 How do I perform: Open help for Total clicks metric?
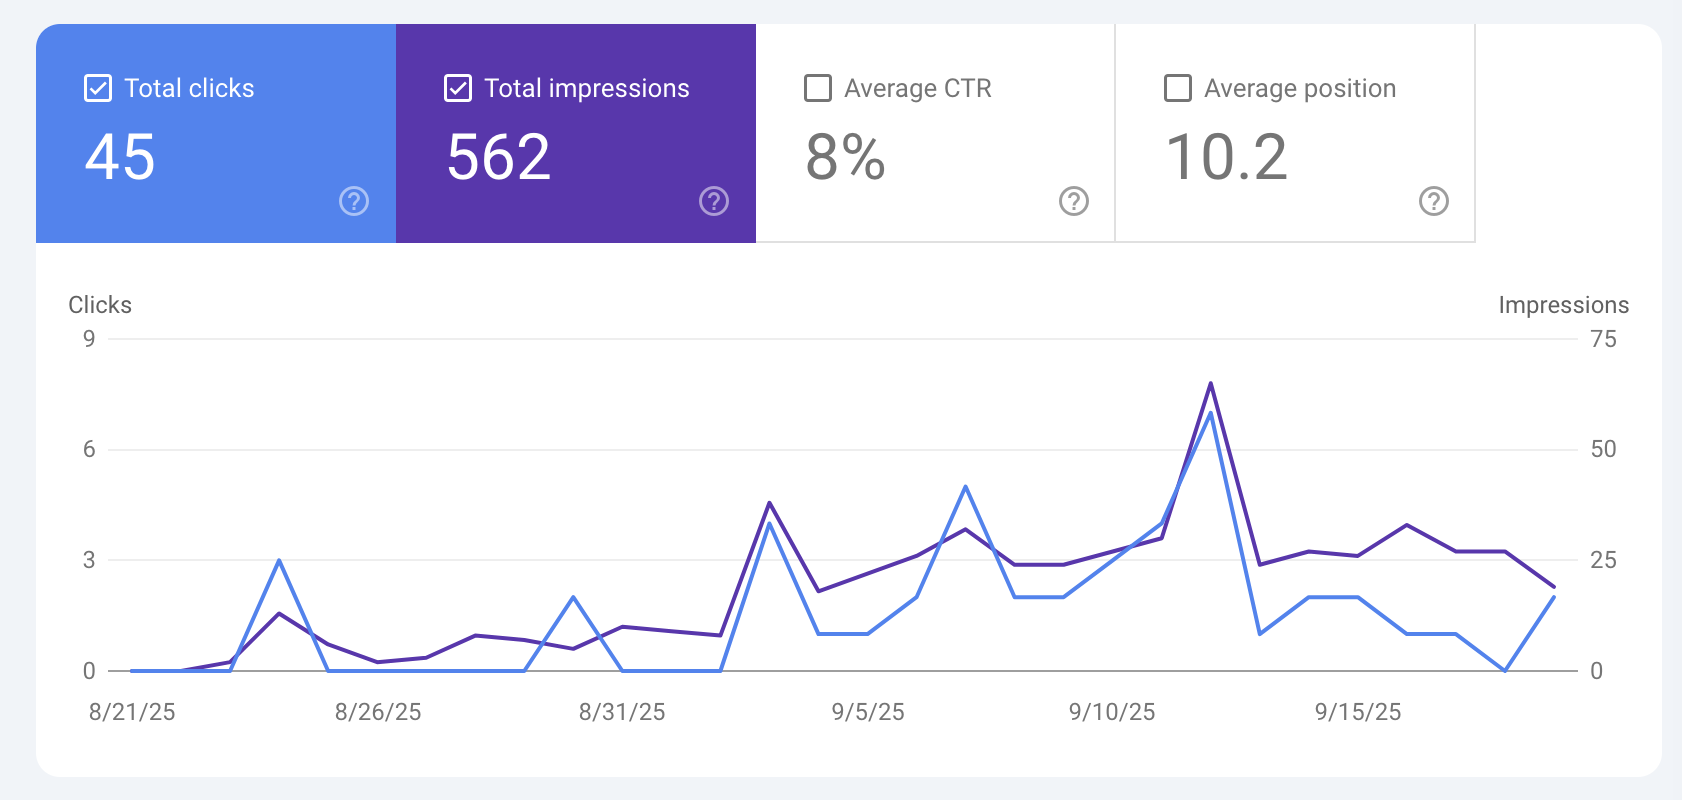tap(354, 201)
